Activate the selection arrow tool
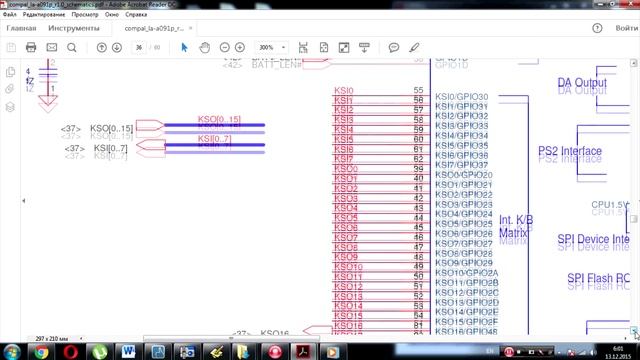Screen dimensions: 640x360 coord(184,47)
